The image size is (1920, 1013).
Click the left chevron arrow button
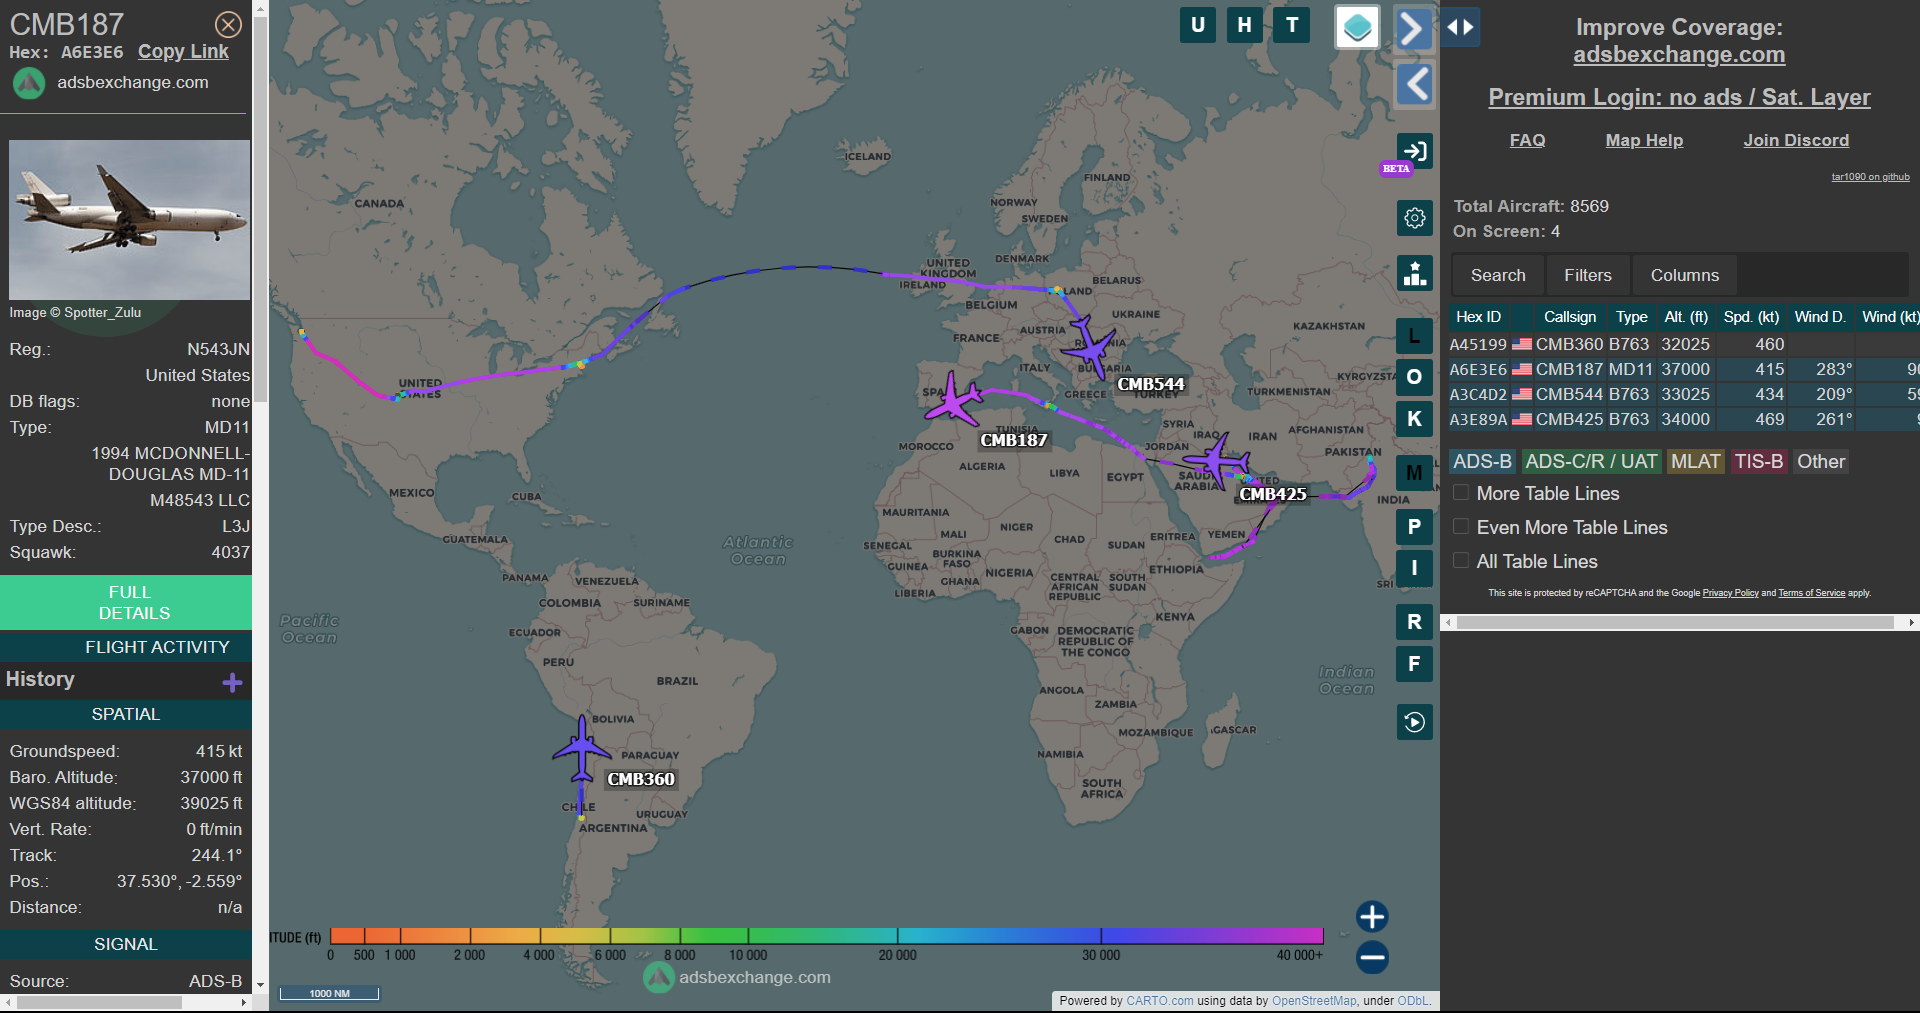(1413, 84)
